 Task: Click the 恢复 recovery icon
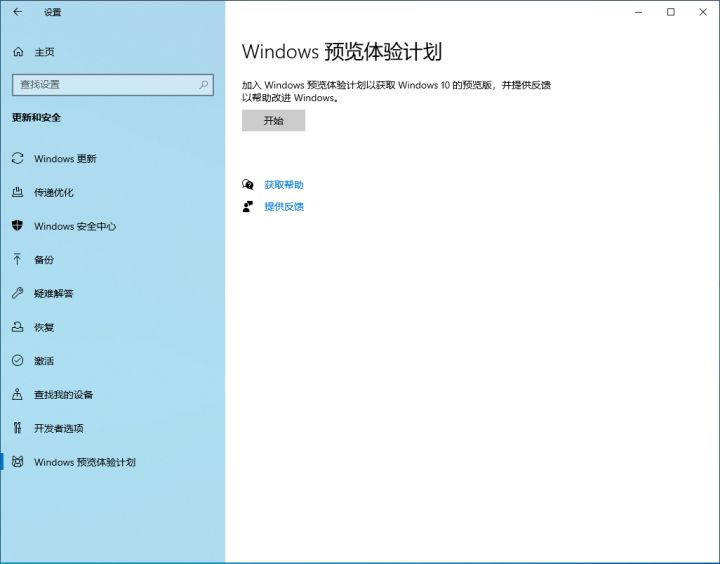pyautogui.click(x=17, y=327)
